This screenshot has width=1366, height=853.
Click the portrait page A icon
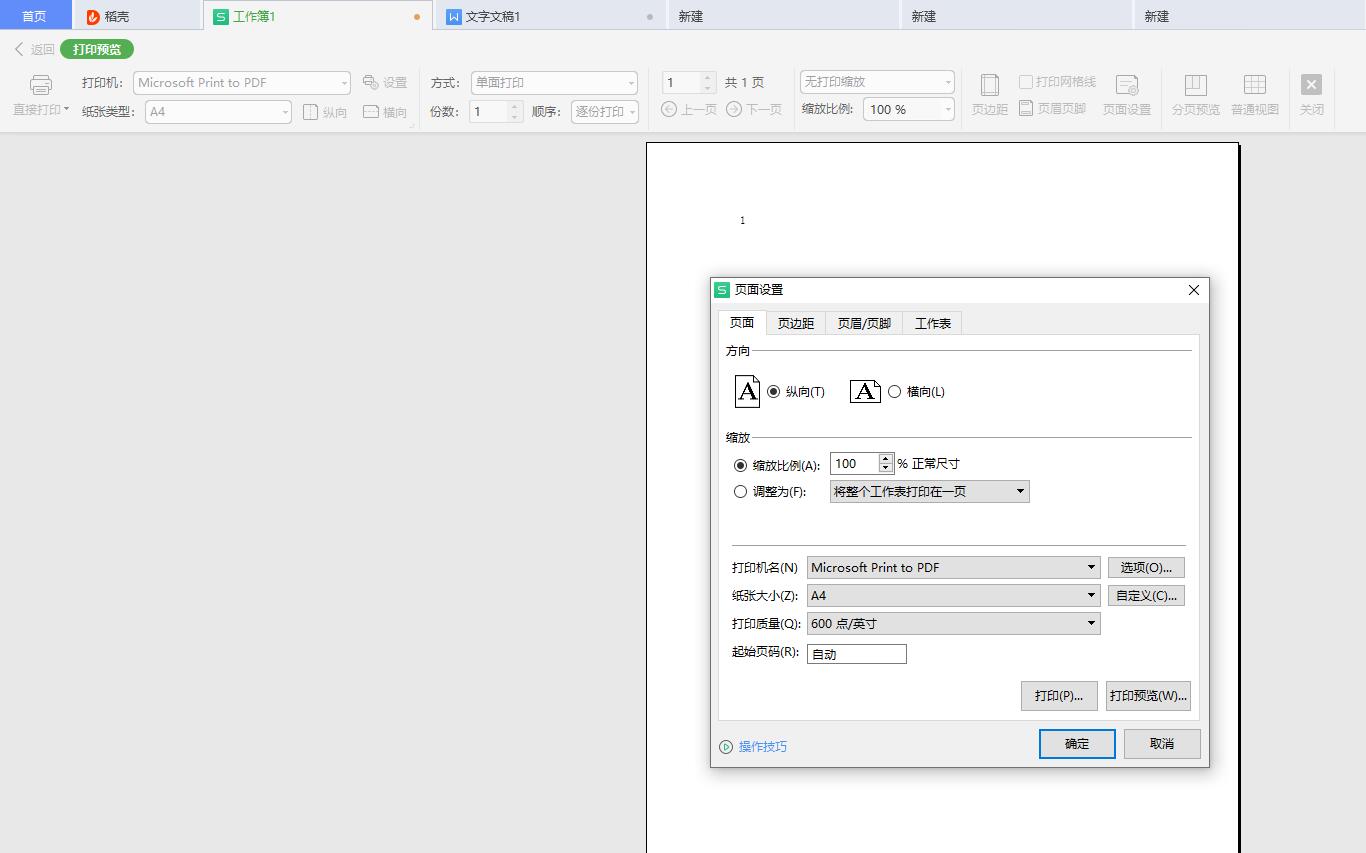coord(747,391)
